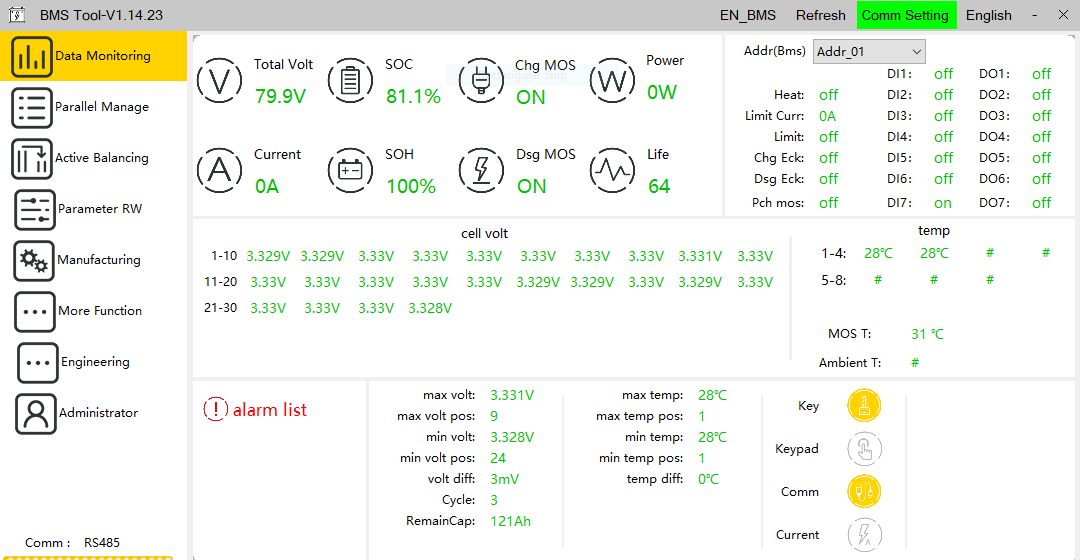The height and width of the screenshot is (560, 1080).
Task: Click the max volt pos 9 value
Action: click(x=494, y=416)
